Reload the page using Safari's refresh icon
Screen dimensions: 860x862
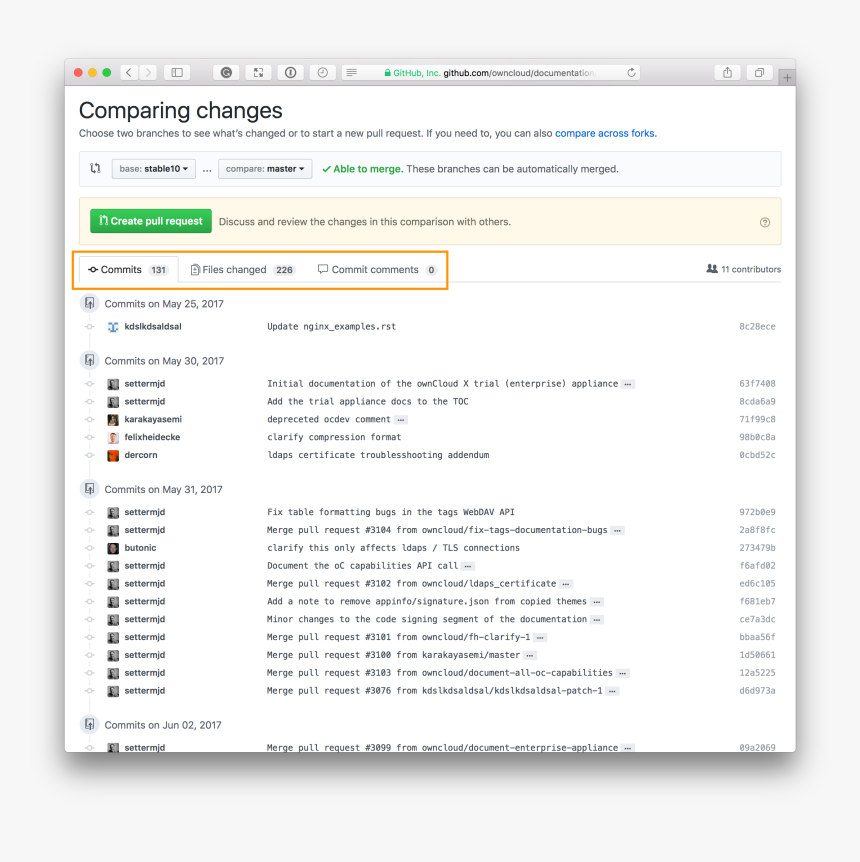(x=631, y=72)
